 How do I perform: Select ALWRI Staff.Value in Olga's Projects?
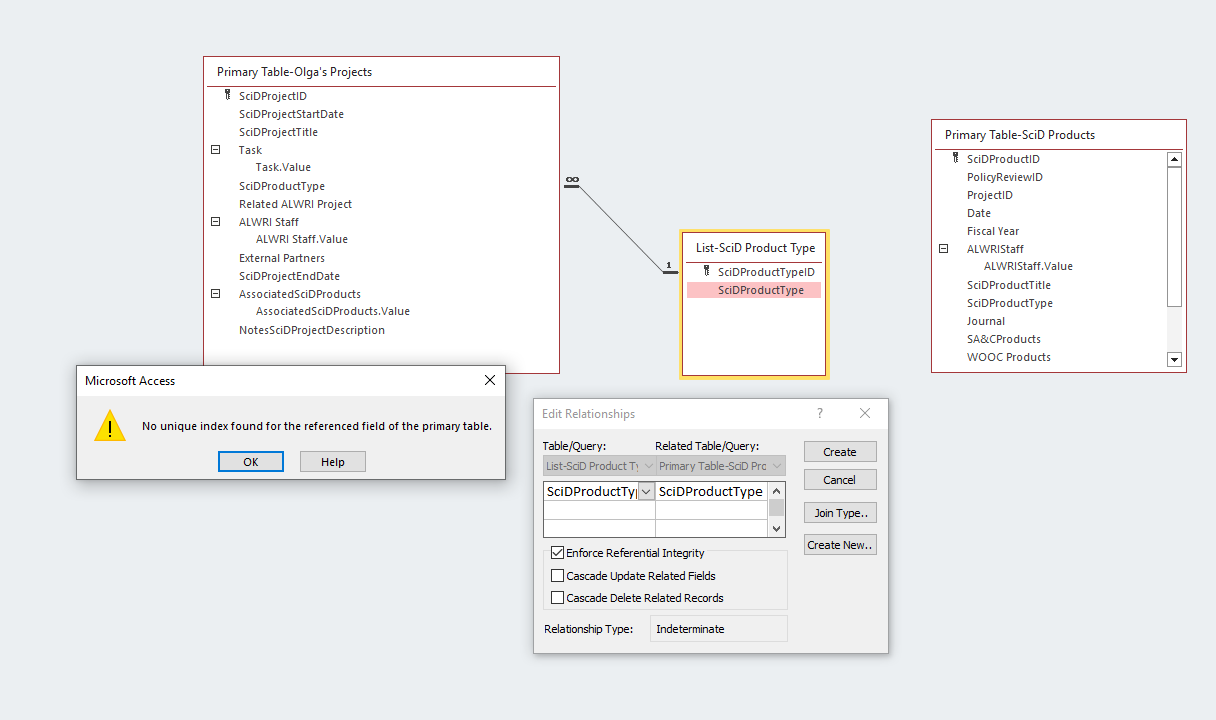click(302, 240)
